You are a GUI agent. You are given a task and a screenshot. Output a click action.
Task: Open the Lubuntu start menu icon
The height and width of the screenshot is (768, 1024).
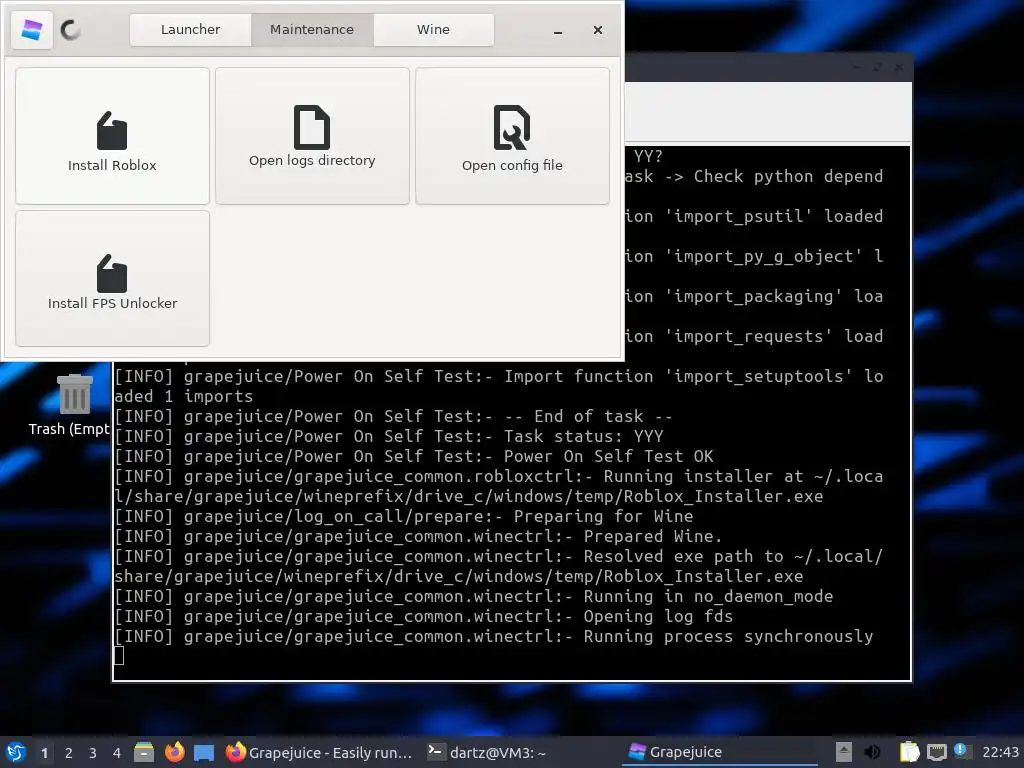[x=16, y=752]
